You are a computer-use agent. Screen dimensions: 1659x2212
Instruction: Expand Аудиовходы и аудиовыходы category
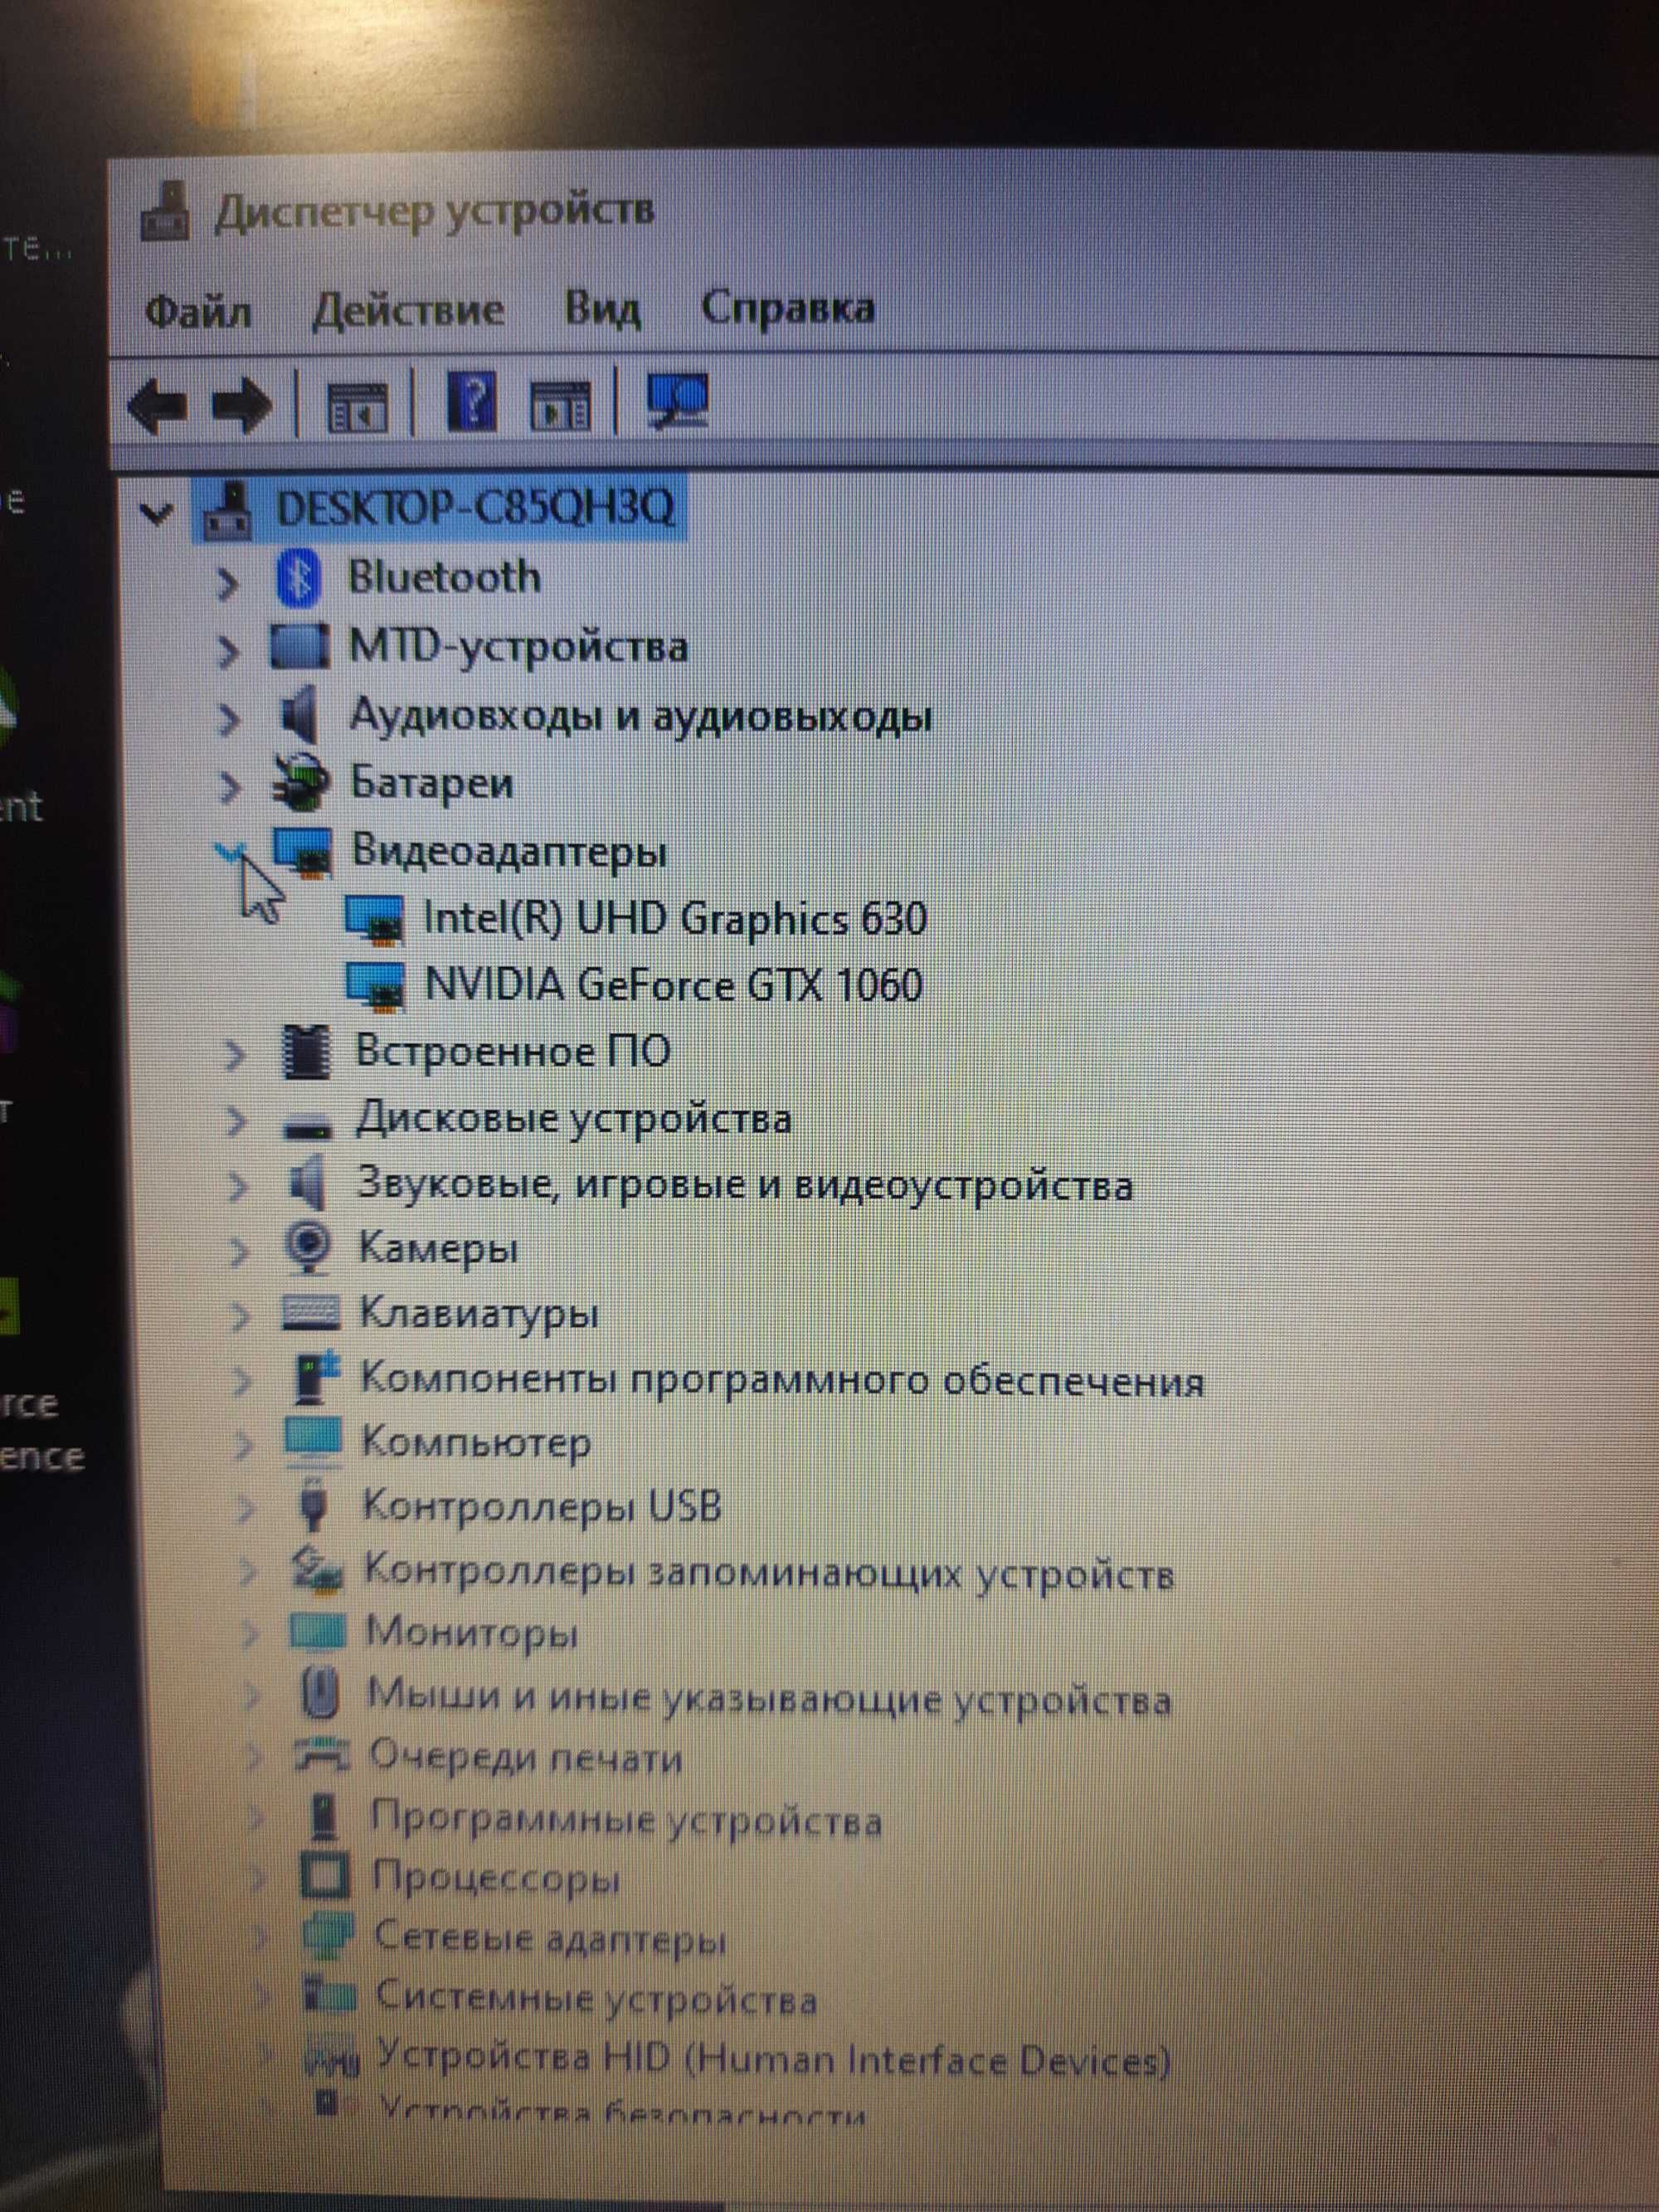[230, 719]
